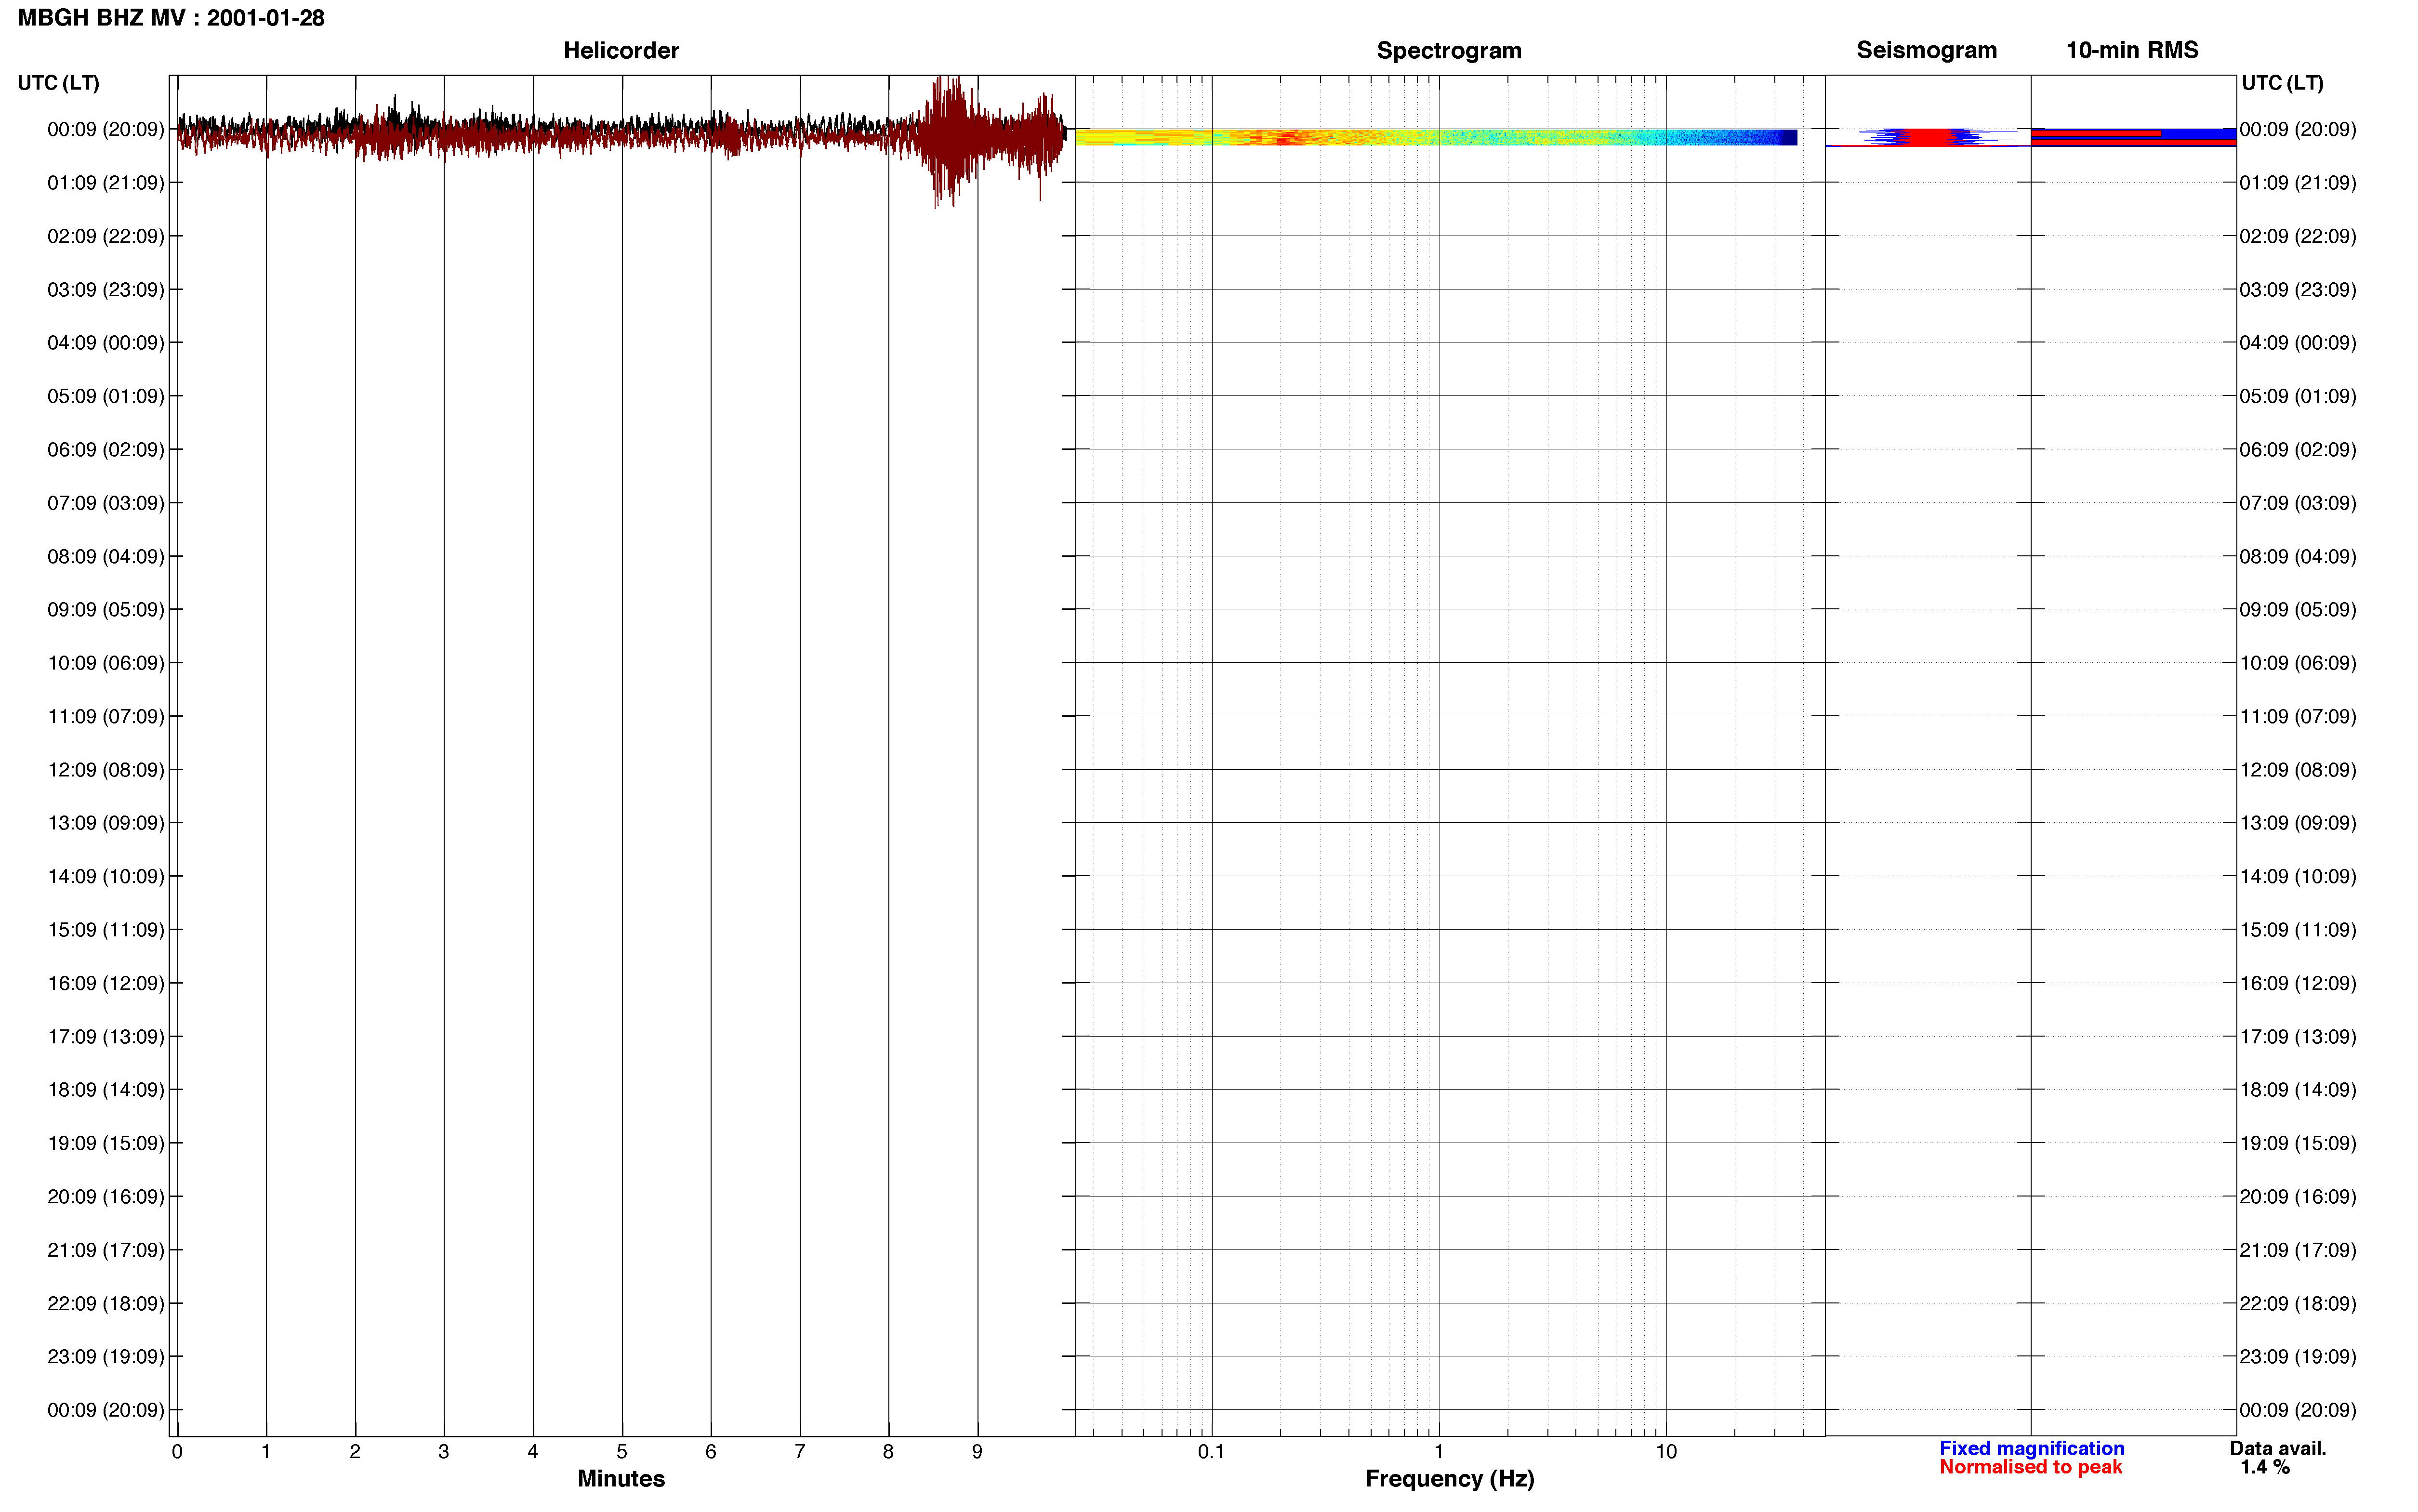The height and width of the screenshot is (1512, 2418).
Task: Click left time label "22:09 (18:09)"
Action: pos(105,1303)
